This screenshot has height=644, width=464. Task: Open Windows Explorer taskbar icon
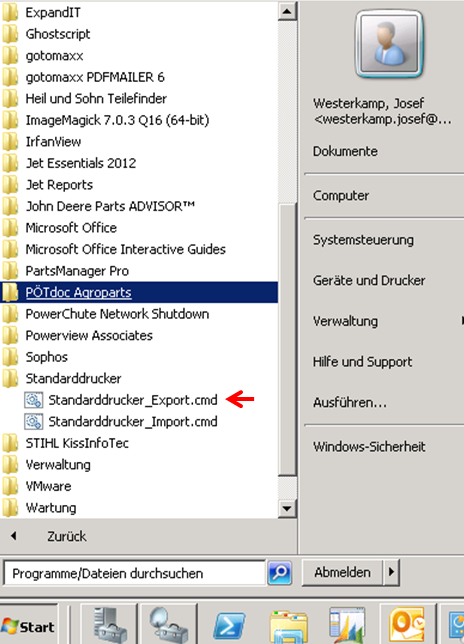pyautogui.click(x=288, y=626)
